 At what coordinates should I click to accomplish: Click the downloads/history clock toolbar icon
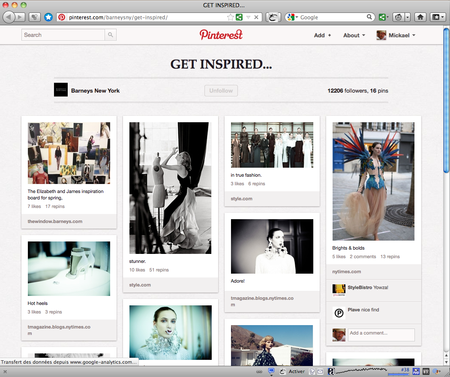(398, 17)
